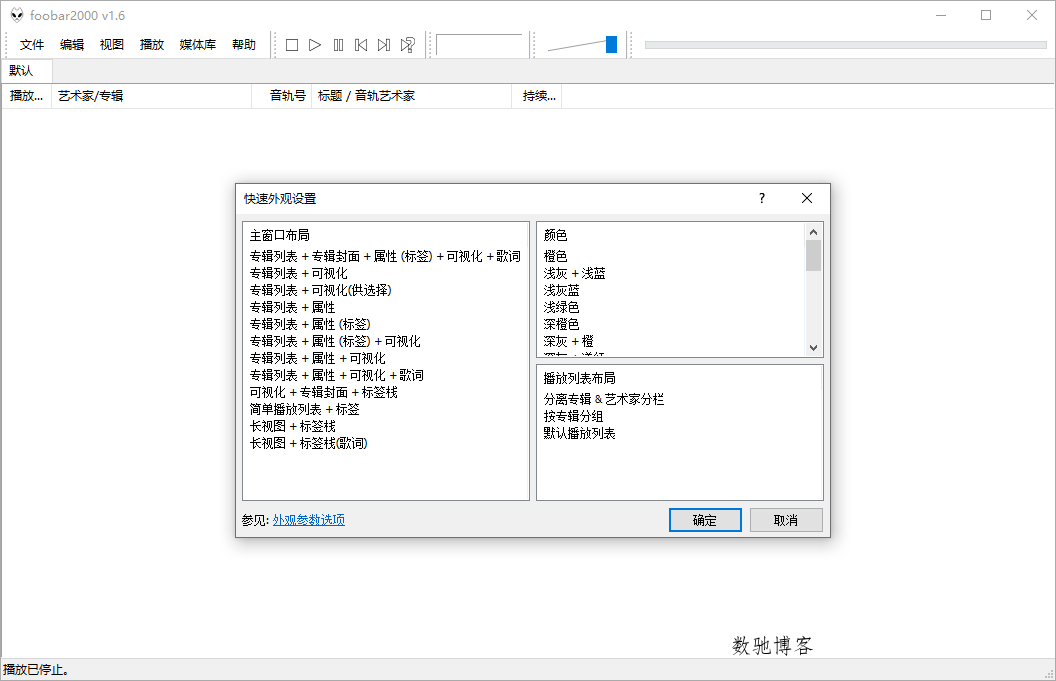
Task: Click the Pause icon in toolbar
Action: 338,45
